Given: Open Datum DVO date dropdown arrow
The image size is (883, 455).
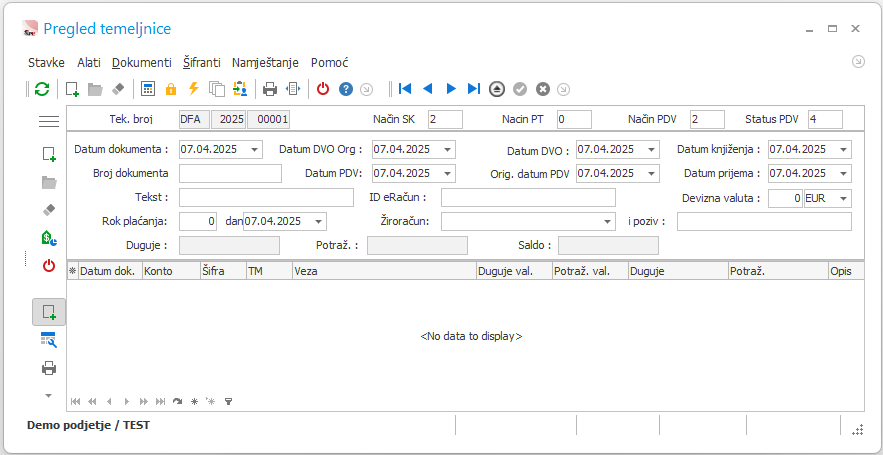Looking at the screenshot, I should coord(652,149).
